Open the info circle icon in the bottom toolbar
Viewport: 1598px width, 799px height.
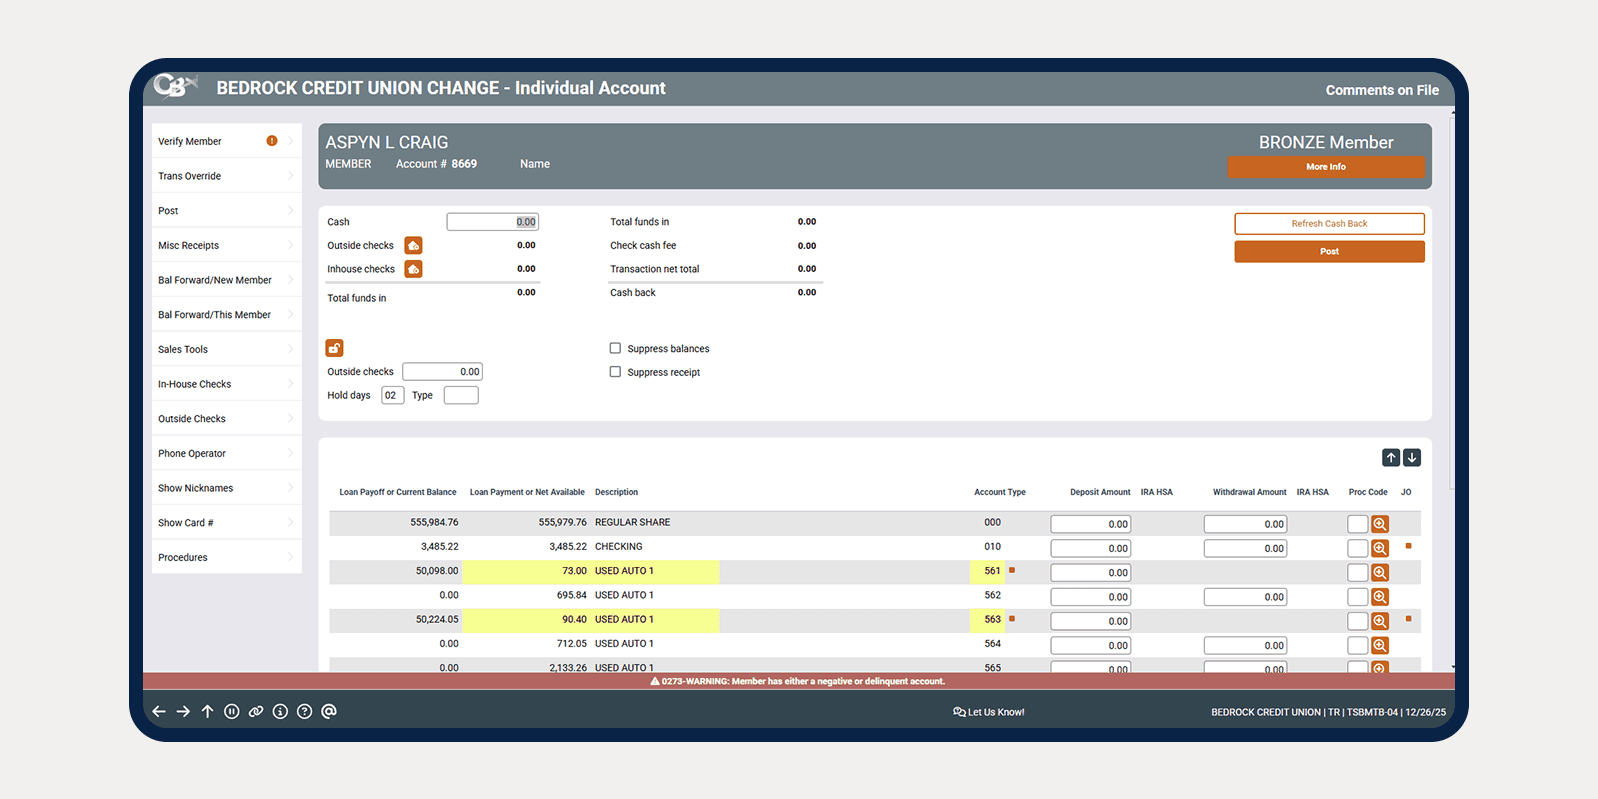(280, 712)
